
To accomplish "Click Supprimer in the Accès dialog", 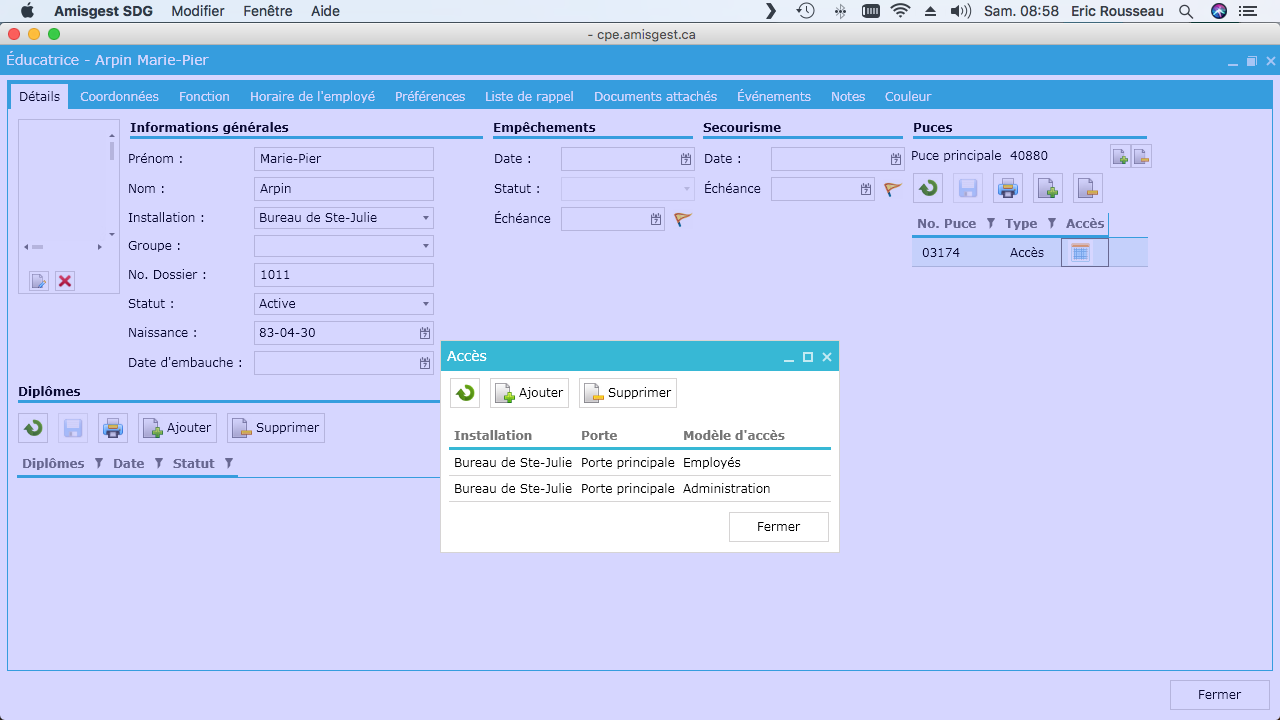I will pos(628,393).
